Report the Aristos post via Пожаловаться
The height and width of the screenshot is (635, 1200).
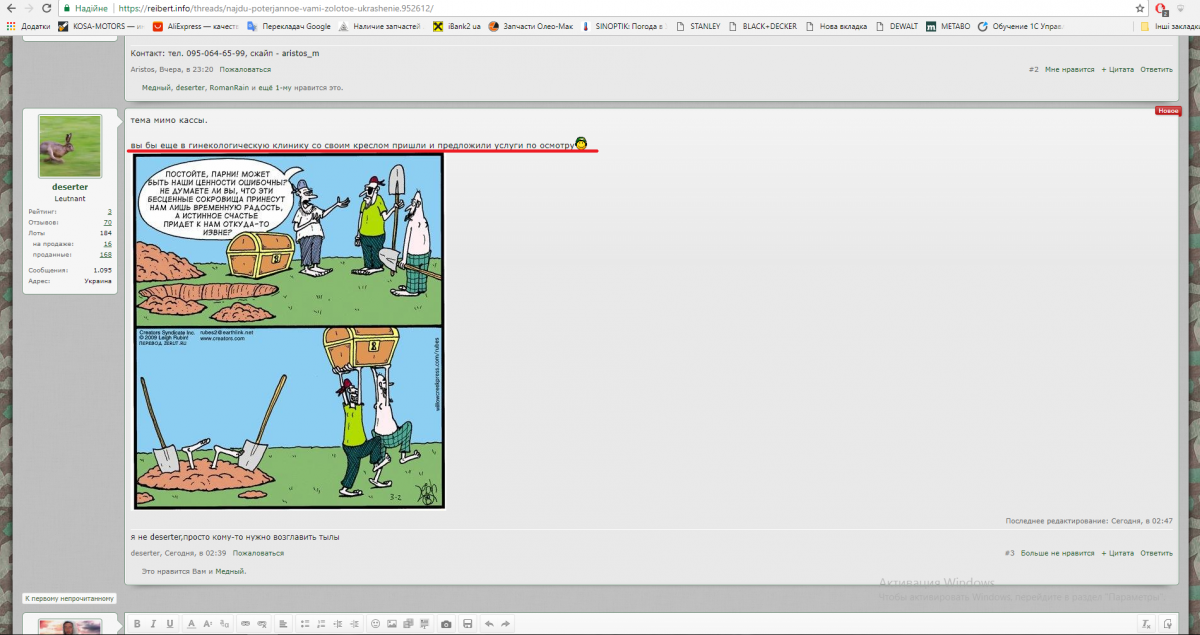pyautogui.click(x=245, y=69)
